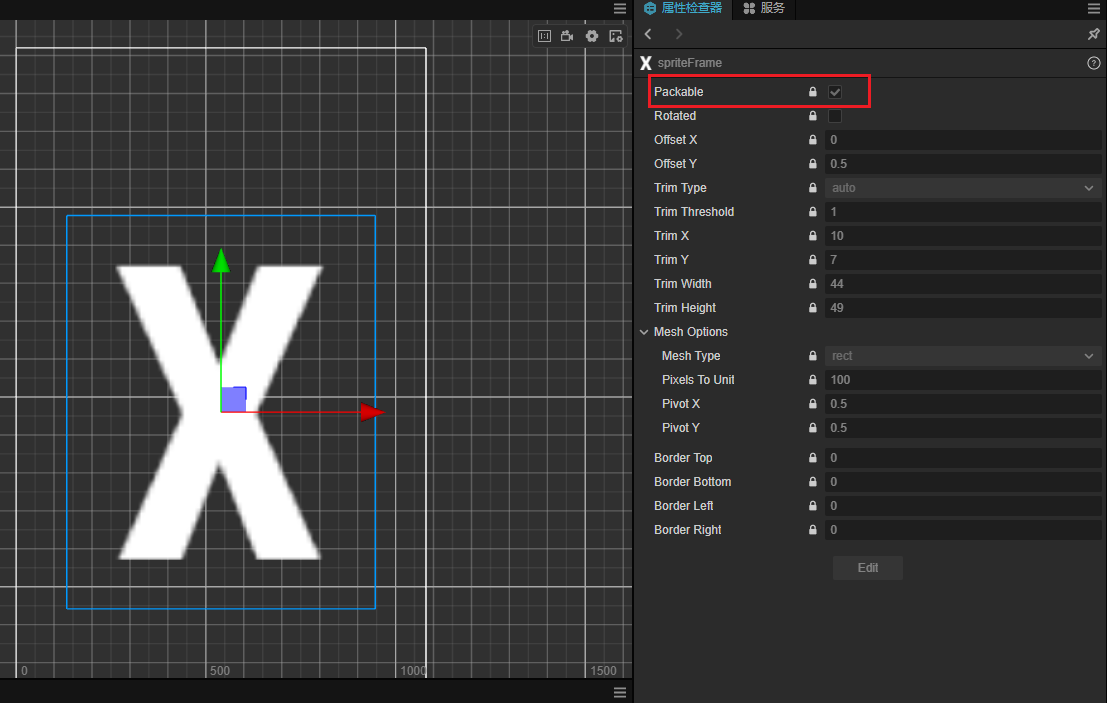Image resolution: width=1107 pixels, height=703 pixels.
Task: Click the 1:1 reference image icon in the scene toolbar
Action: 544,36
